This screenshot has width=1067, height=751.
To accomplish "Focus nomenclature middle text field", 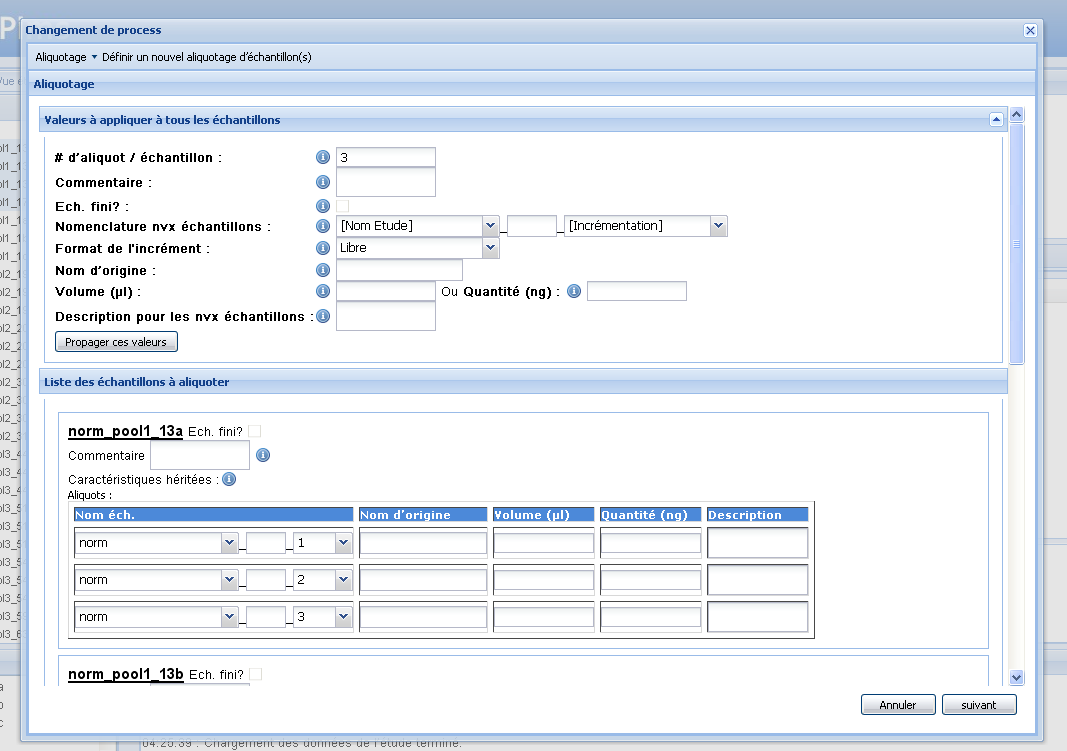I will tap(532, 226).
